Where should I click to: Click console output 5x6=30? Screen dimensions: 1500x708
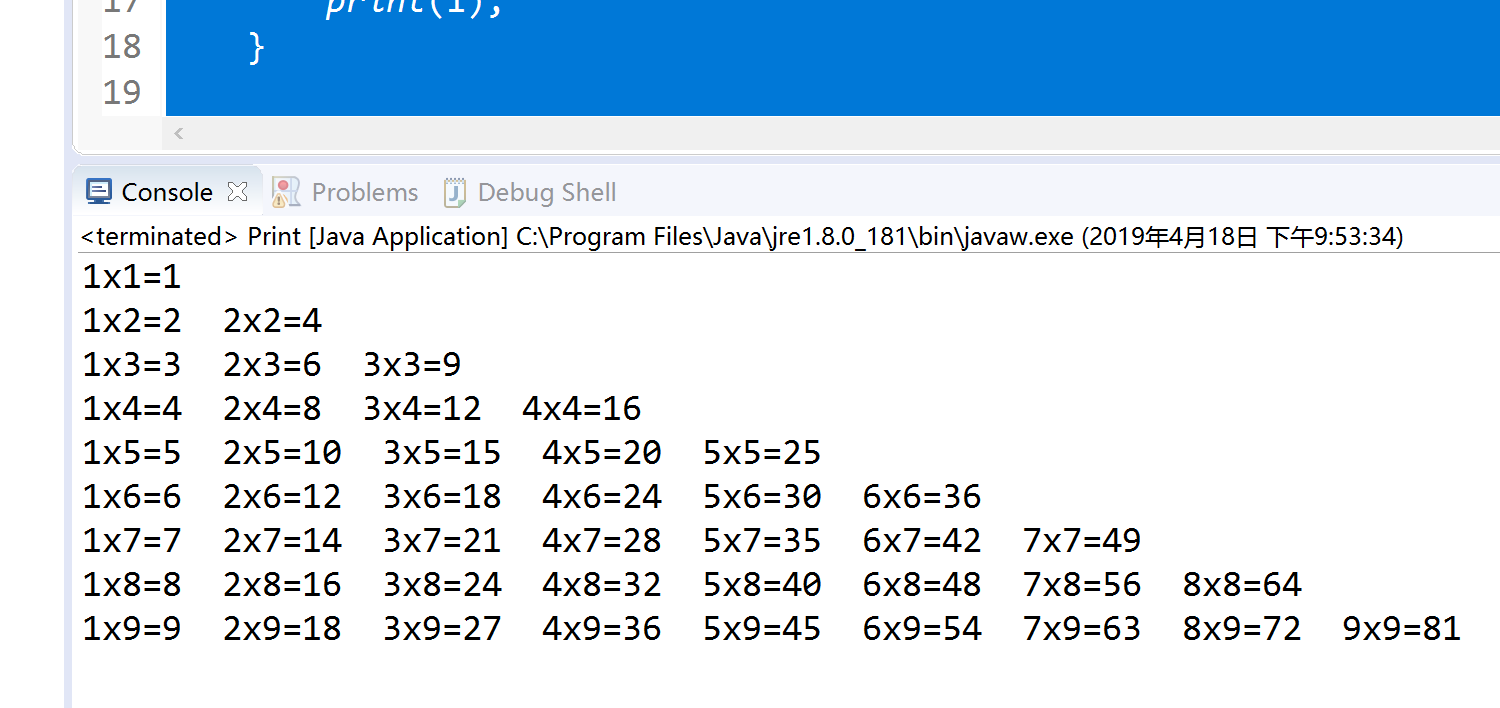point(762,497)
